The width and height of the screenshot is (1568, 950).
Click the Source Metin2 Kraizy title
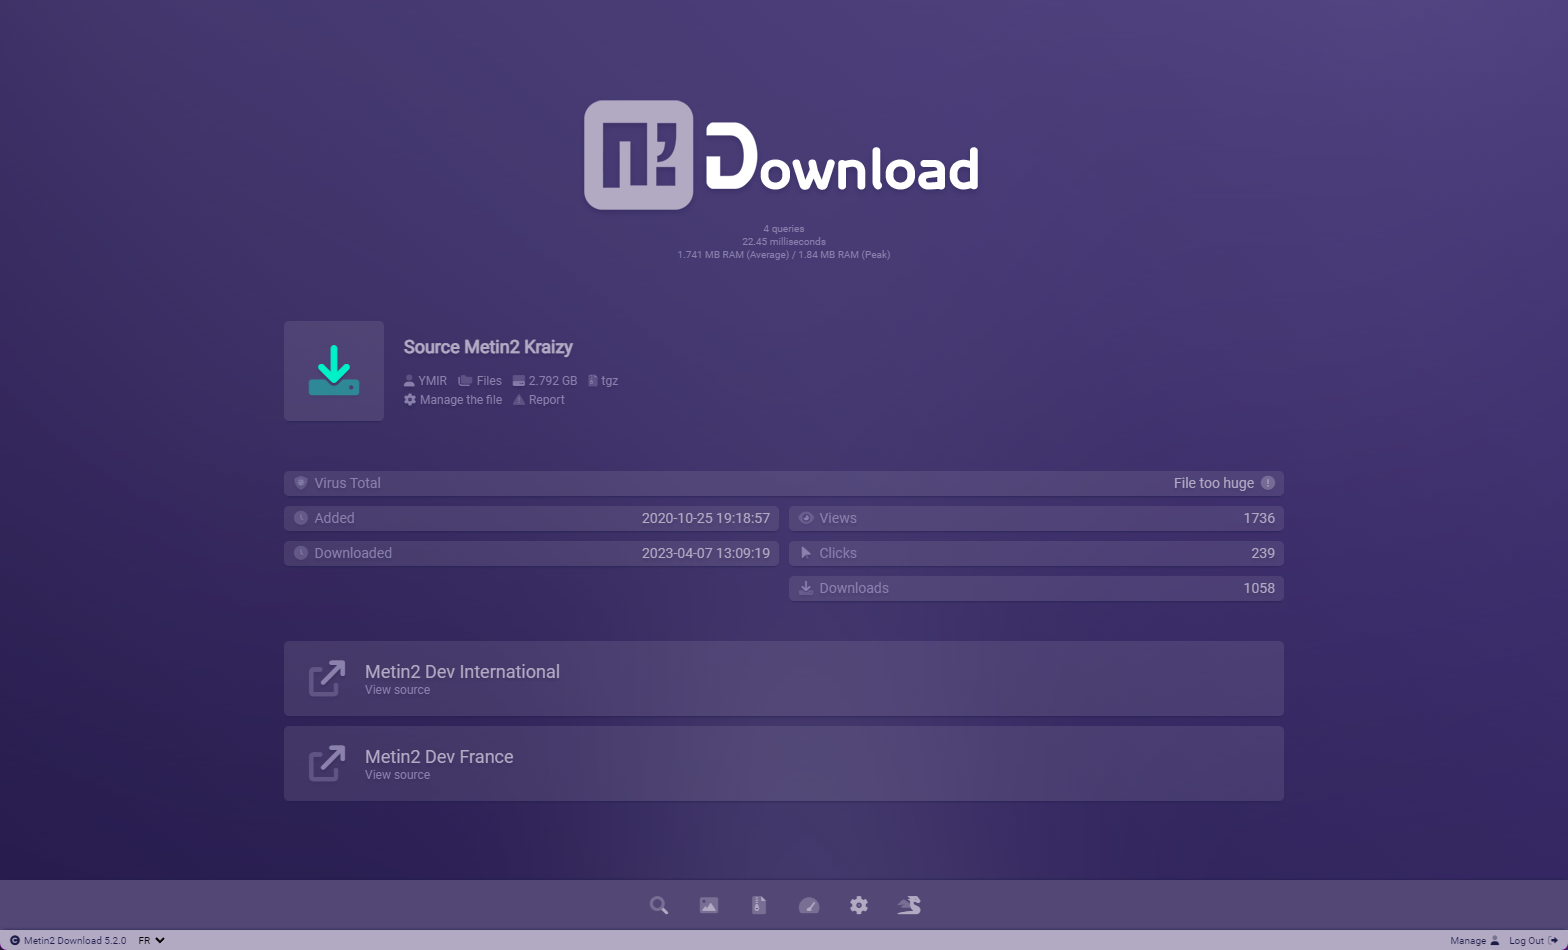pos(488,347)
